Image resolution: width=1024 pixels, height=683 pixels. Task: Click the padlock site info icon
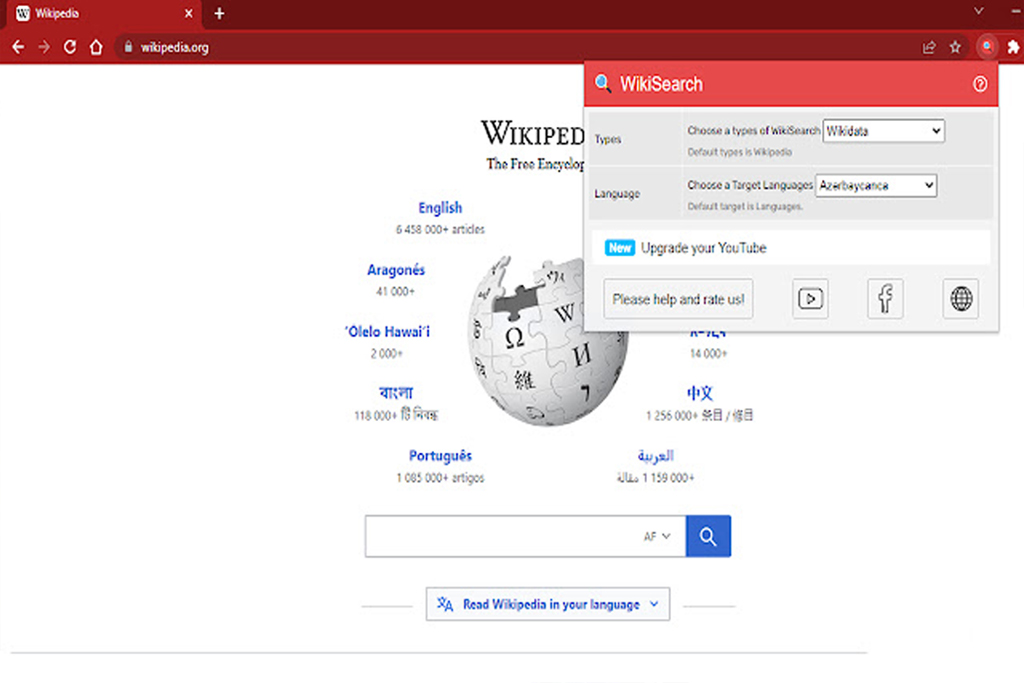click(129, 47)
